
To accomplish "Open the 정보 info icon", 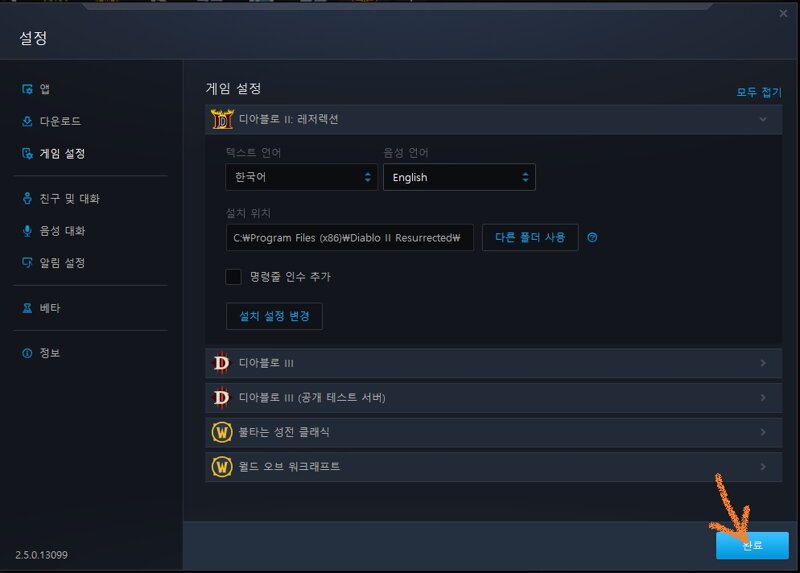I will (28, 353).
